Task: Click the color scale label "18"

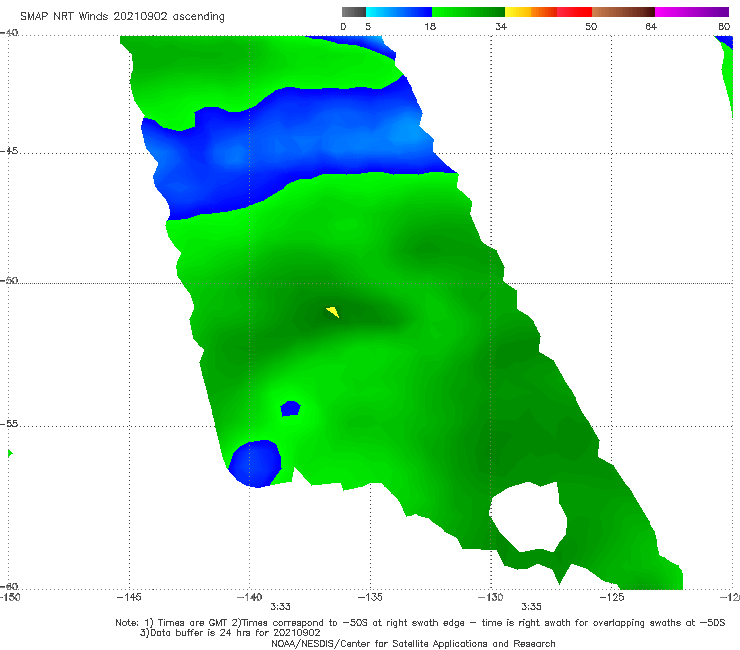Action: (x=430, y=27)
